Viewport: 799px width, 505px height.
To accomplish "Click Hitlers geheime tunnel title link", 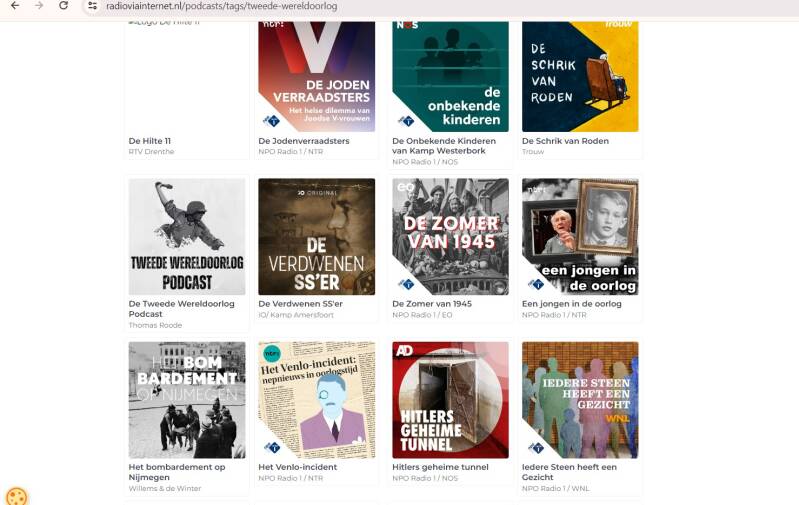I will (x=440, y=467).
